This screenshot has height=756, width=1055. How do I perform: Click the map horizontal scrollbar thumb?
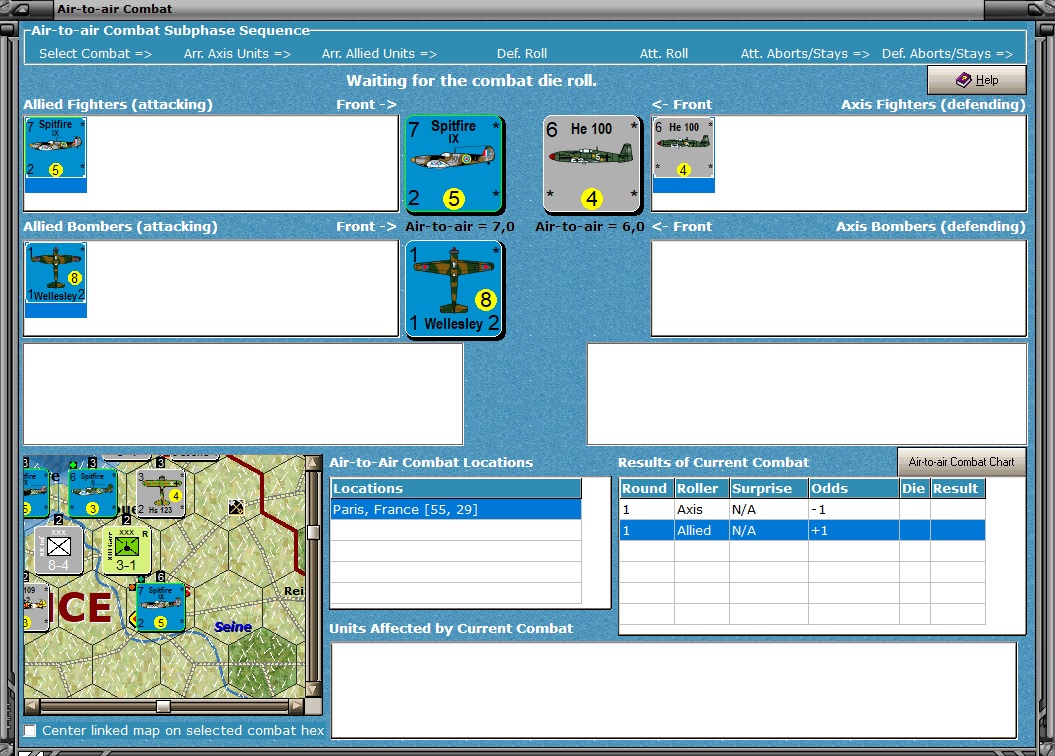point(163,706)
